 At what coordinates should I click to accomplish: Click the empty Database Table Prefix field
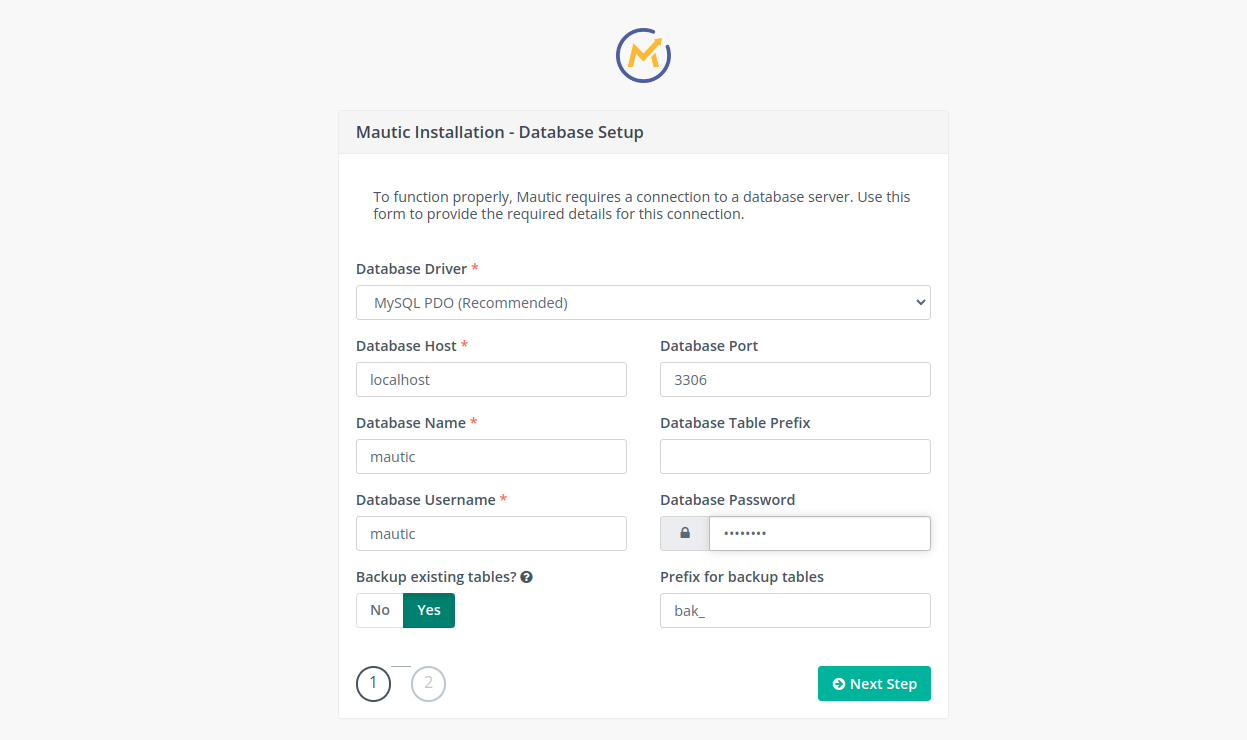[x=795, y=457]
